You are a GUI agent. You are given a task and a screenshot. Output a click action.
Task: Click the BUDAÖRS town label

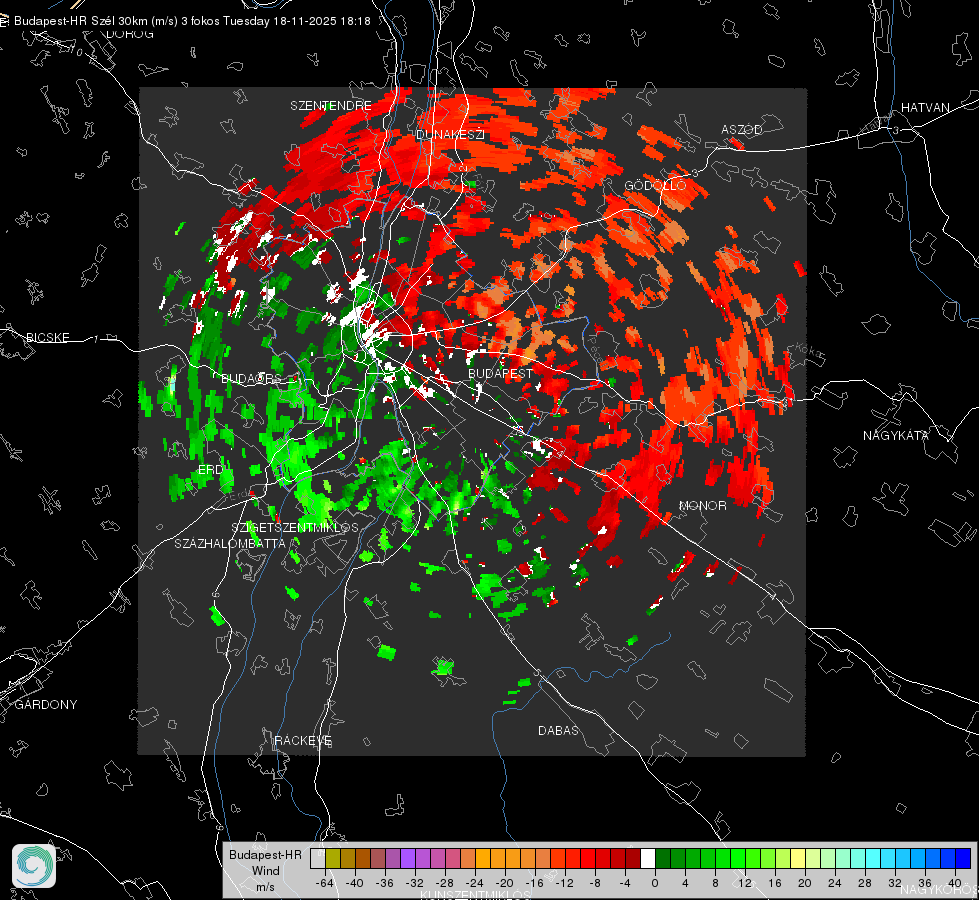click(251, 378)
